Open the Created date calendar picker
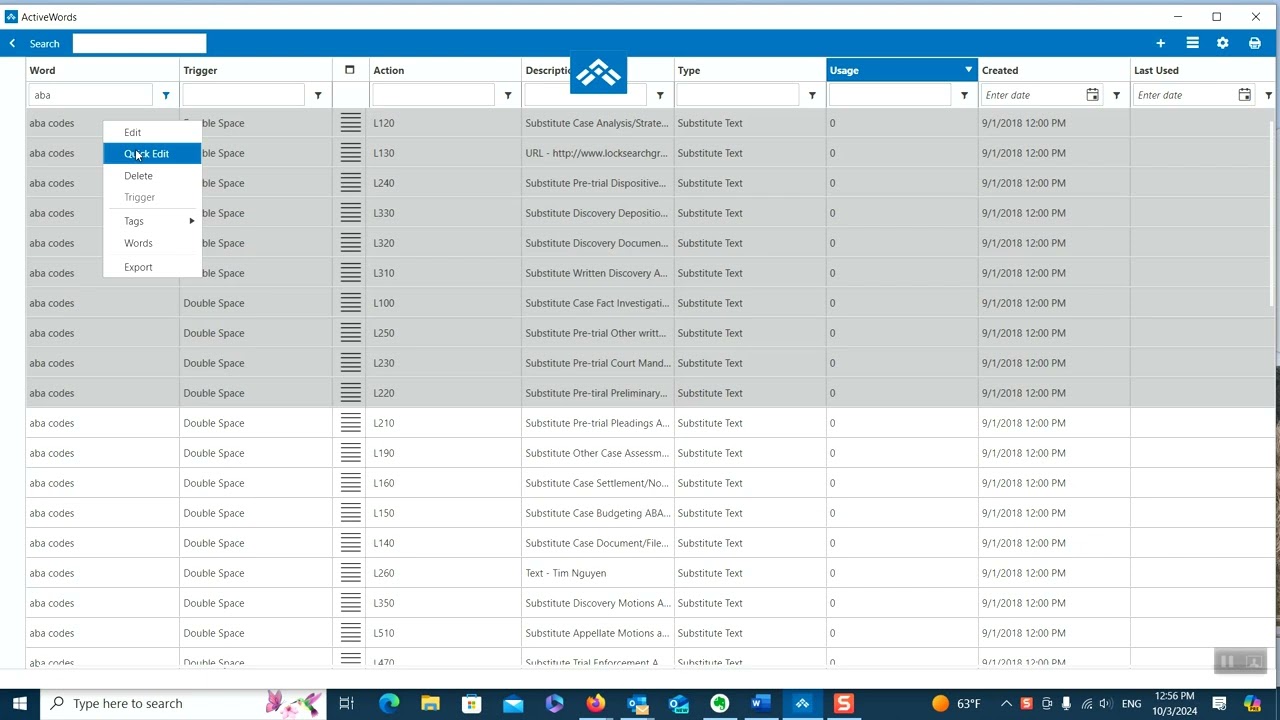This screenshot has height=720, width=1280. (x=1092, y=95)
